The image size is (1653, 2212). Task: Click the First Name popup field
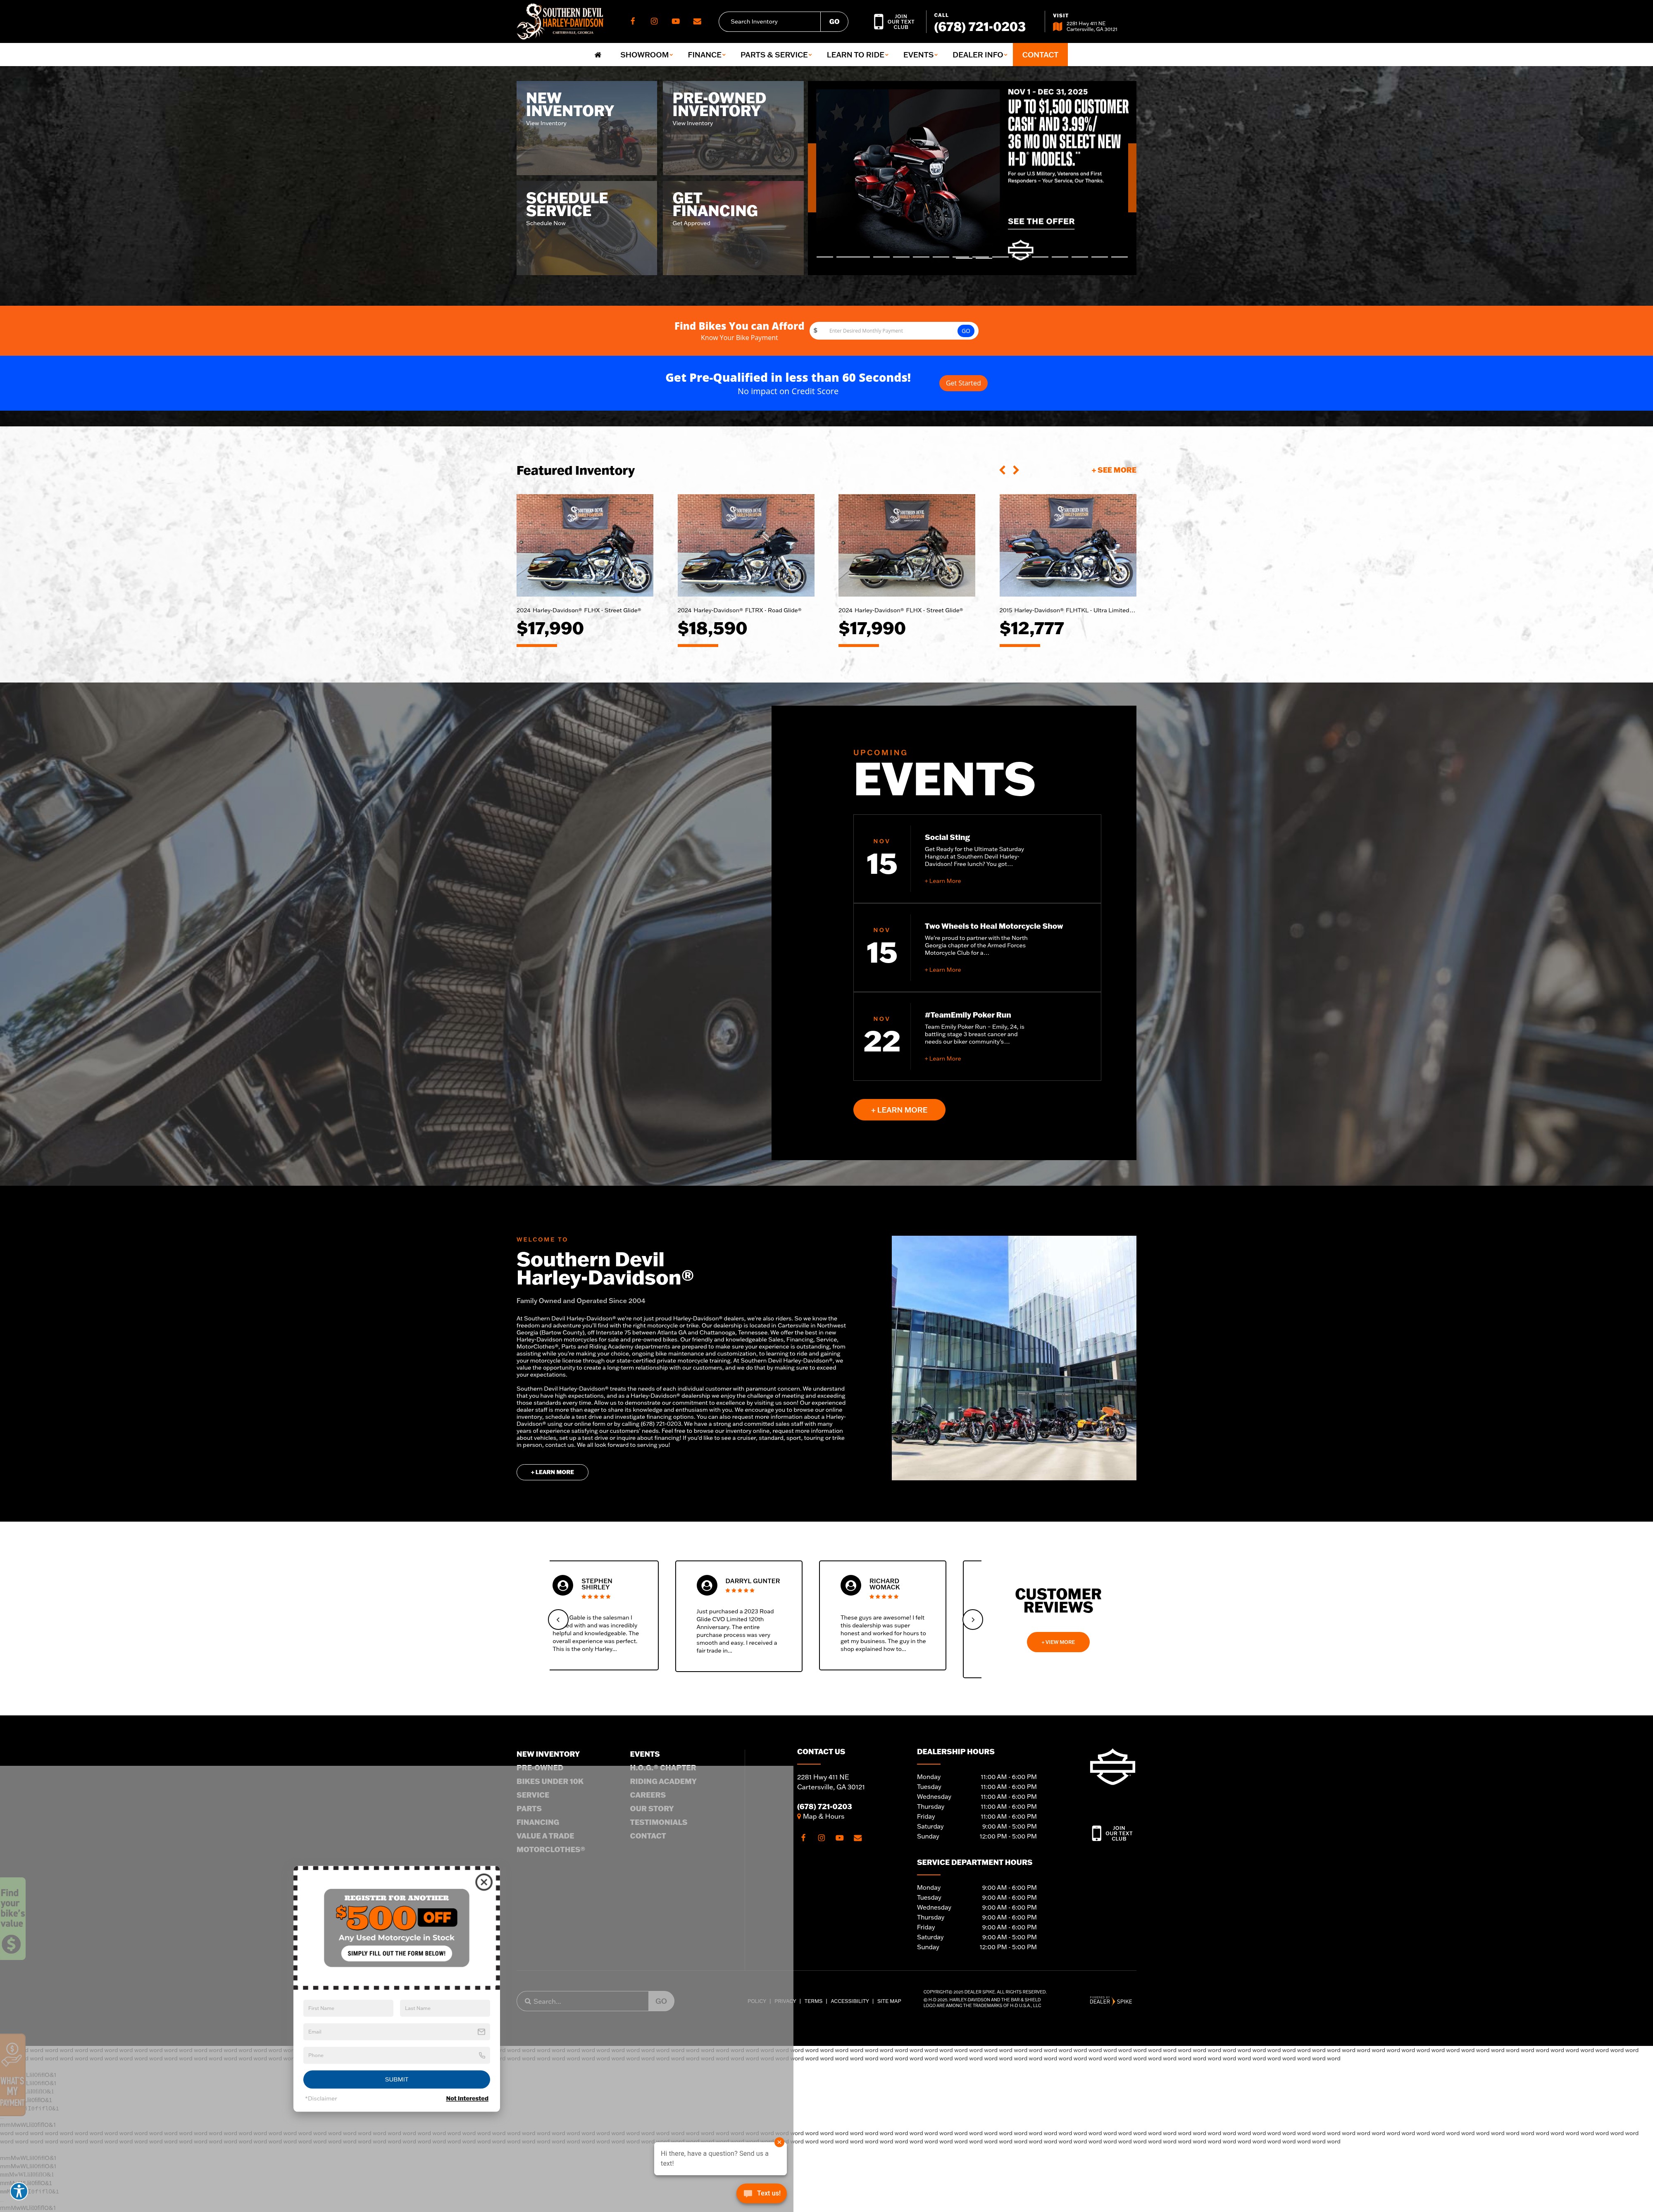(348, 2008)
